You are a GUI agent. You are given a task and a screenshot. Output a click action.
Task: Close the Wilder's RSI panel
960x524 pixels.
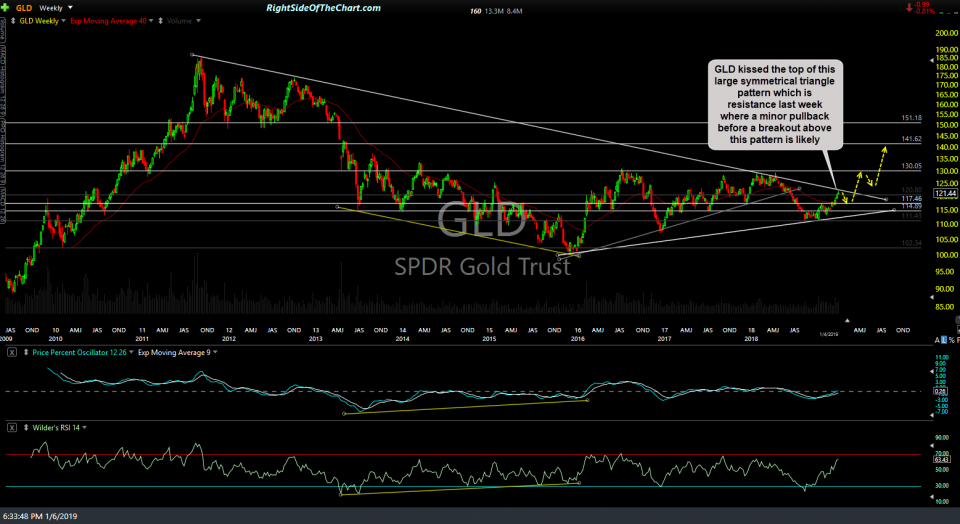[12, 428]
